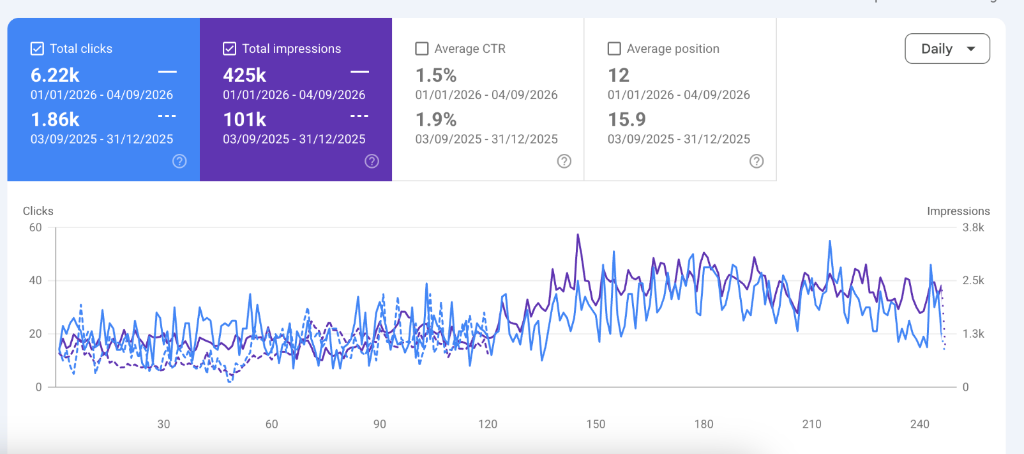The image size is (1024, 454).
Task: Click the 40 clicks axis label
Action: point(35,281)
